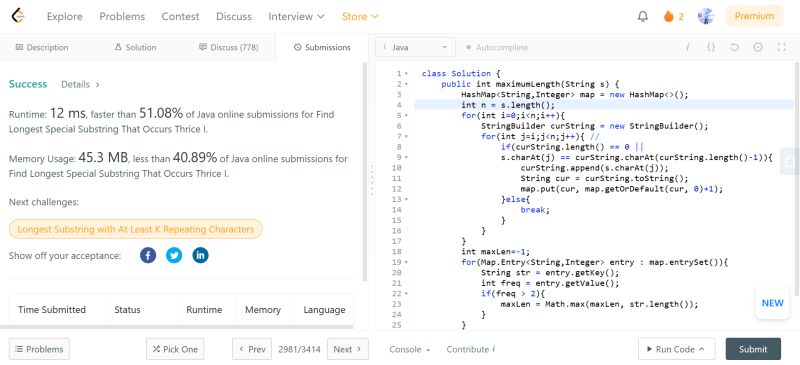The image size is (800, 365).
Task: Pick One random problem
Action: [x=175, y=349]
